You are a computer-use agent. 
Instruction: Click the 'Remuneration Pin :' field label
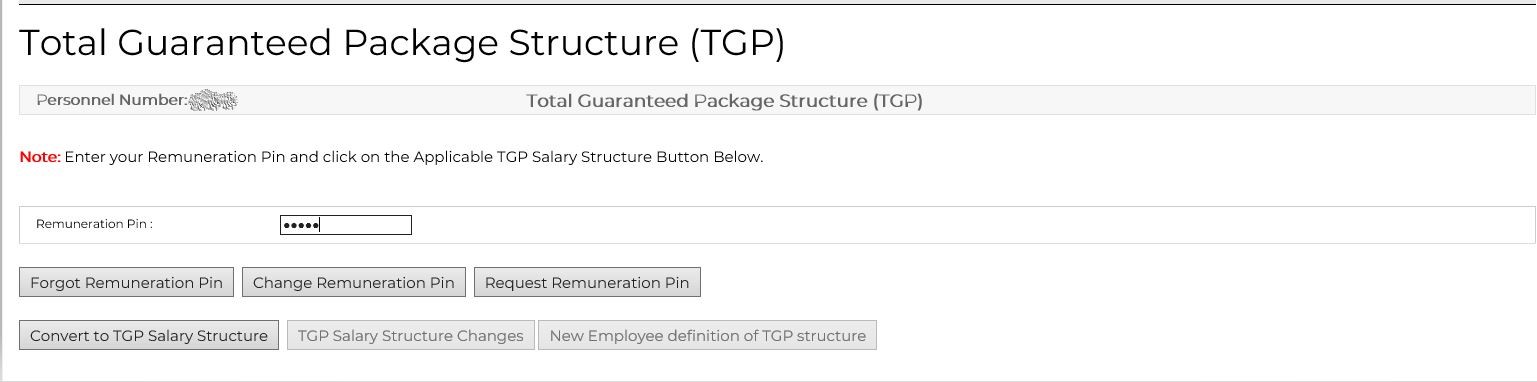point(94,224)
